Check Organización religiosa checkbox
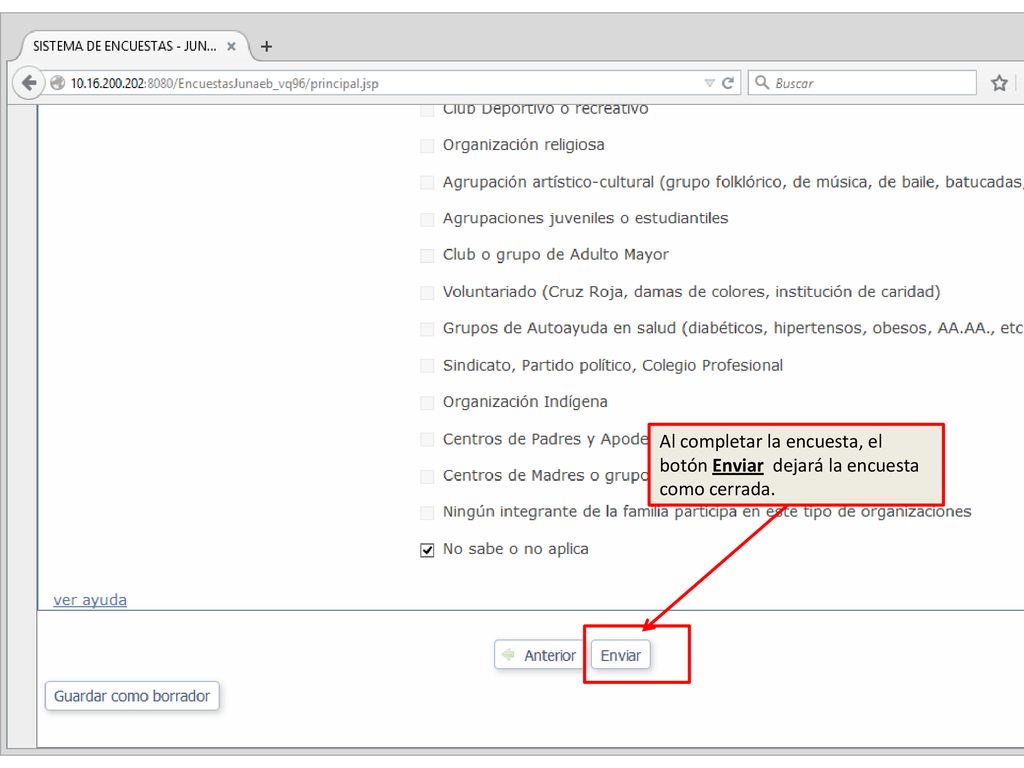Image resolution: width=1024 pixels, height=768 pixels. [x=427, y=146]
